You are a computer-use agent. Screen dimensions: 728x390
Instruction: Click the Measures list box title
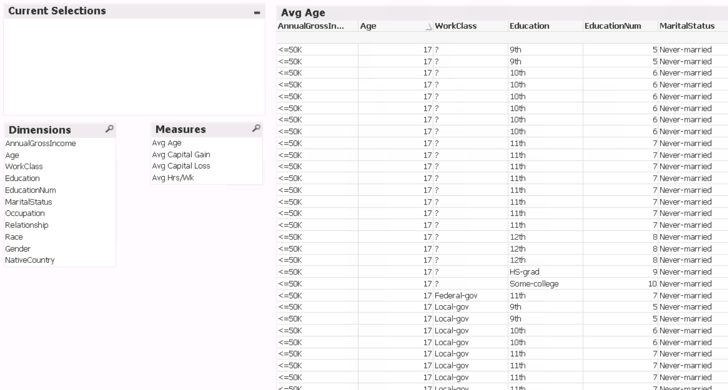[x=181, y=130]
